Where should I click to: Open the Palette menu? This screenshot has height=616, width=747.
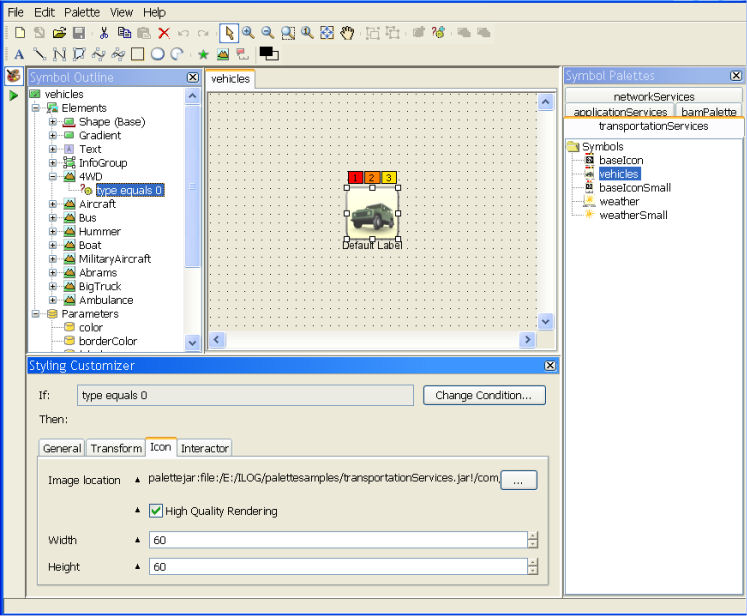(81, 12)
